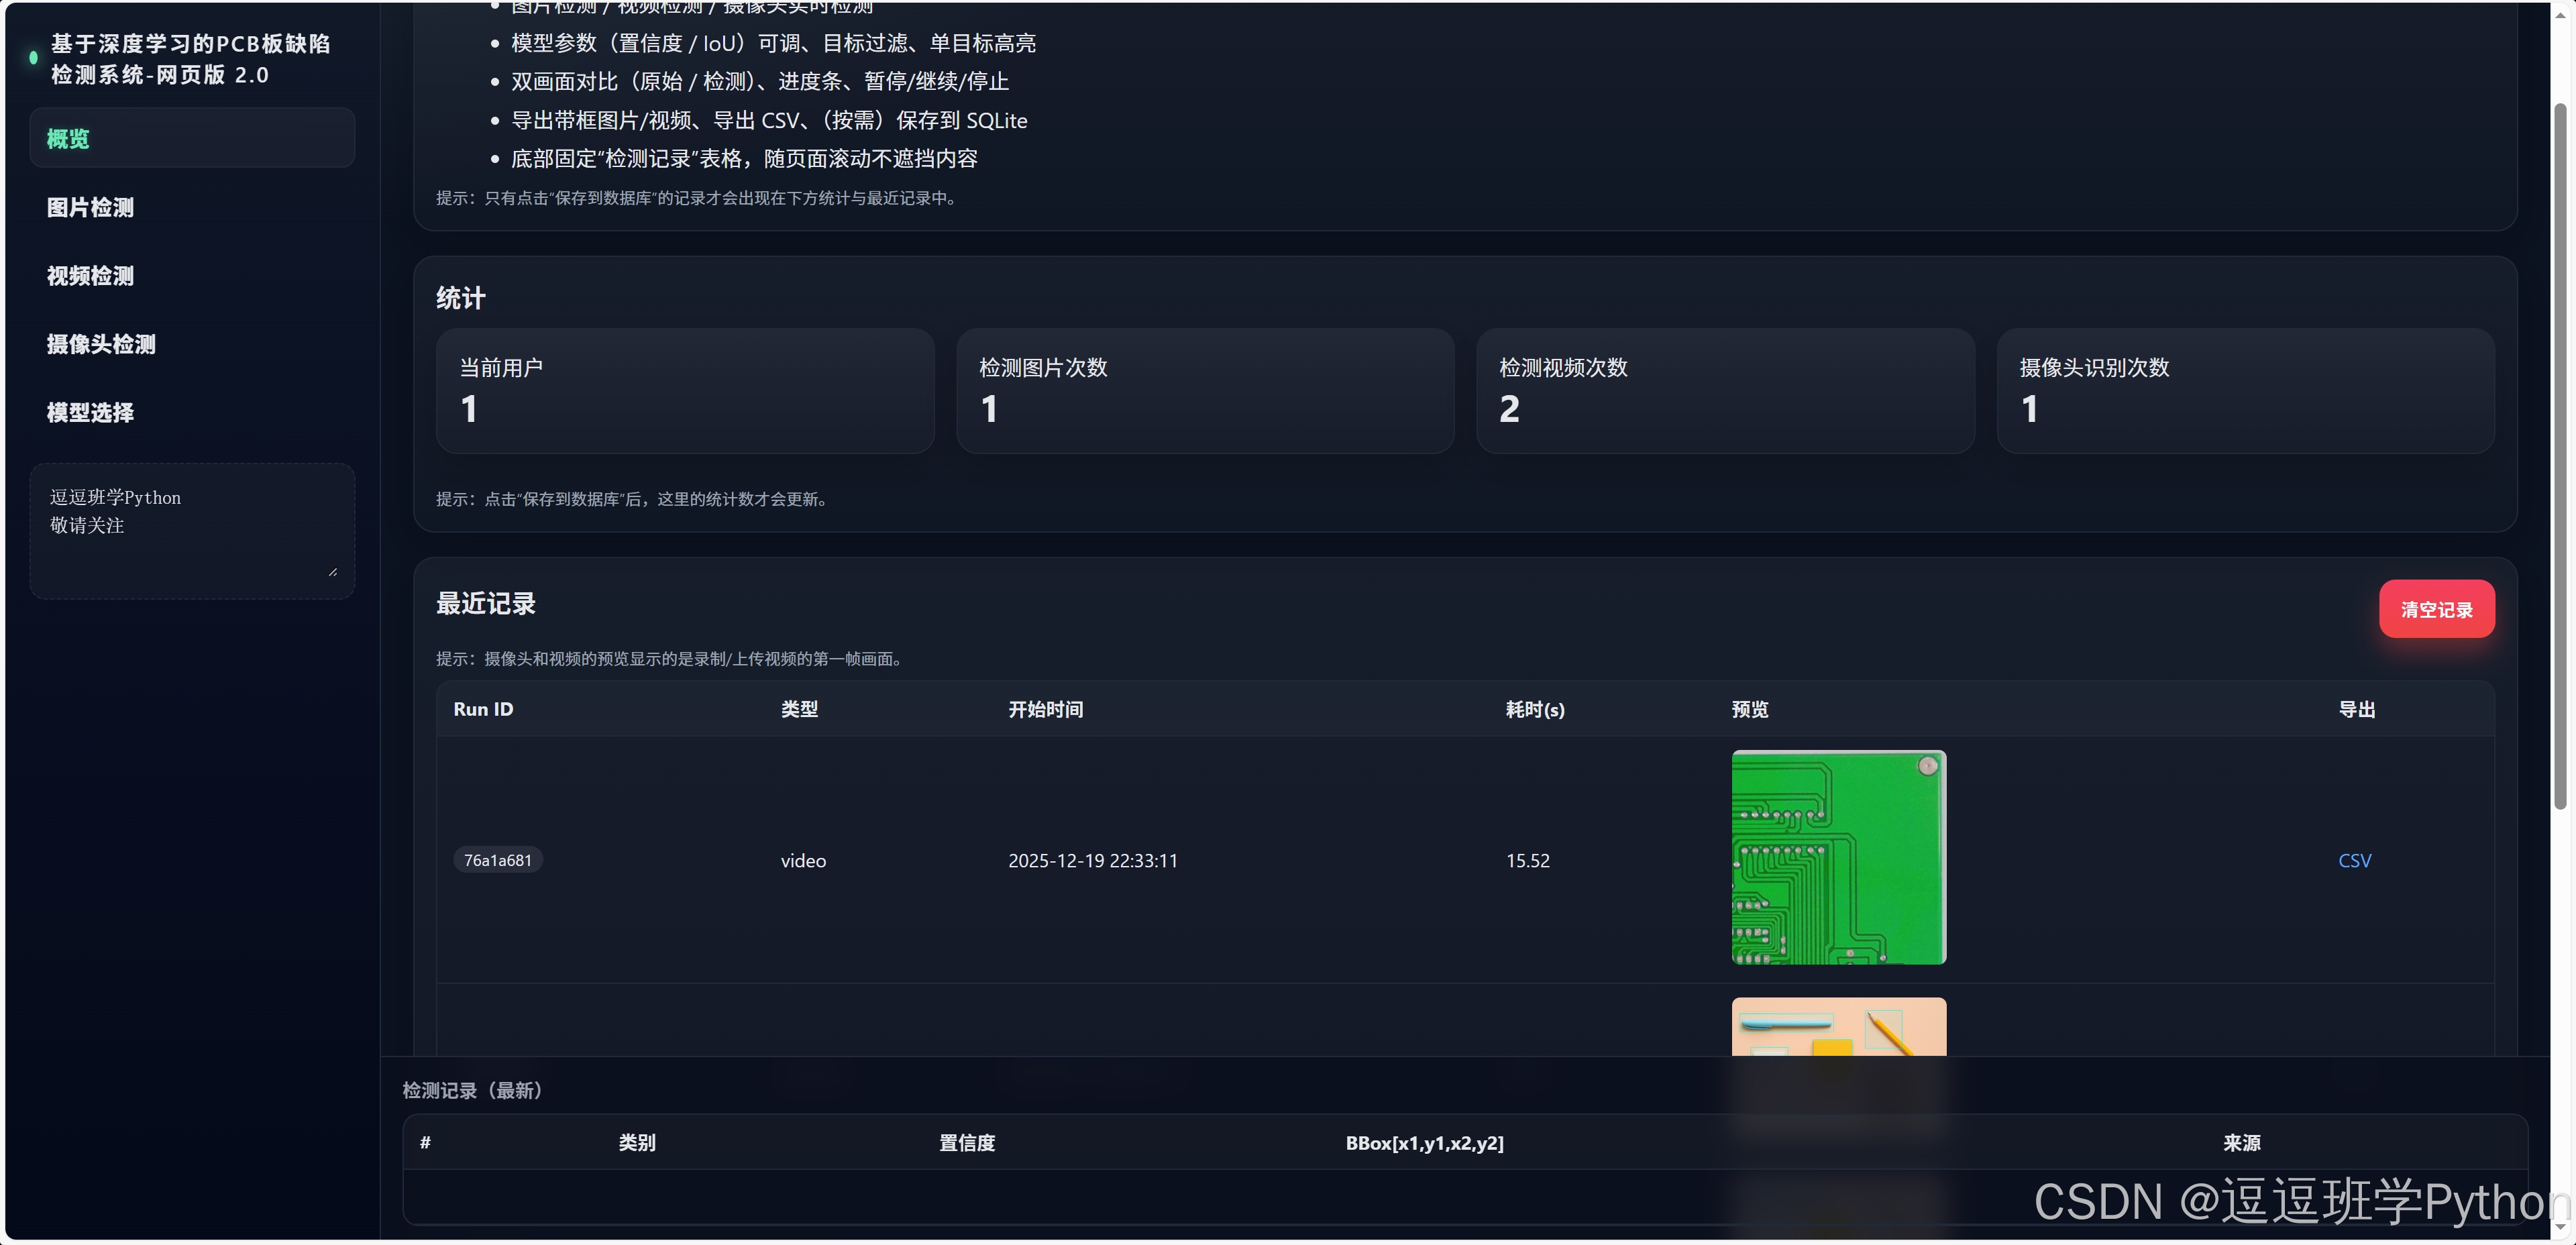Click the 来源 column header
This screenshot has height=1245, width=2576.
point(2242,1142)
